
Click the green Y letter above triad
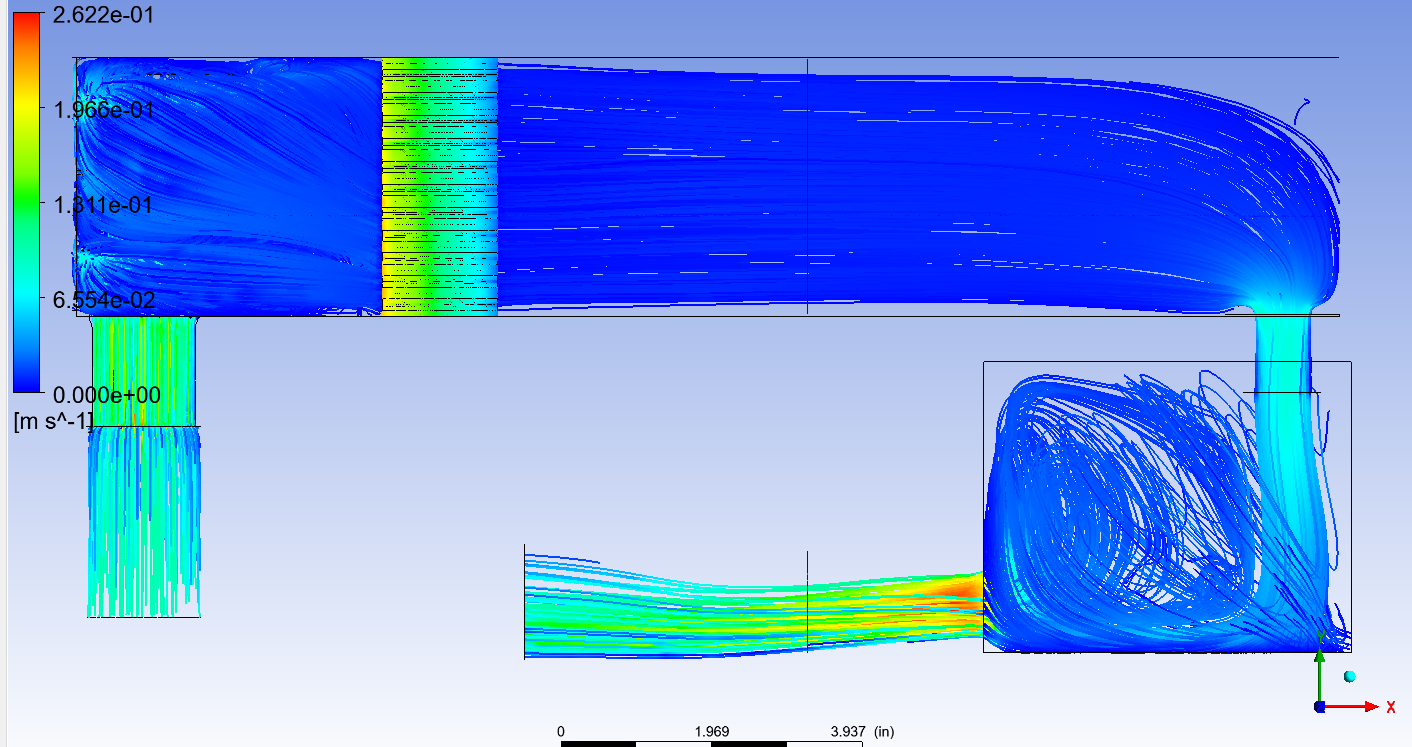1321,636
